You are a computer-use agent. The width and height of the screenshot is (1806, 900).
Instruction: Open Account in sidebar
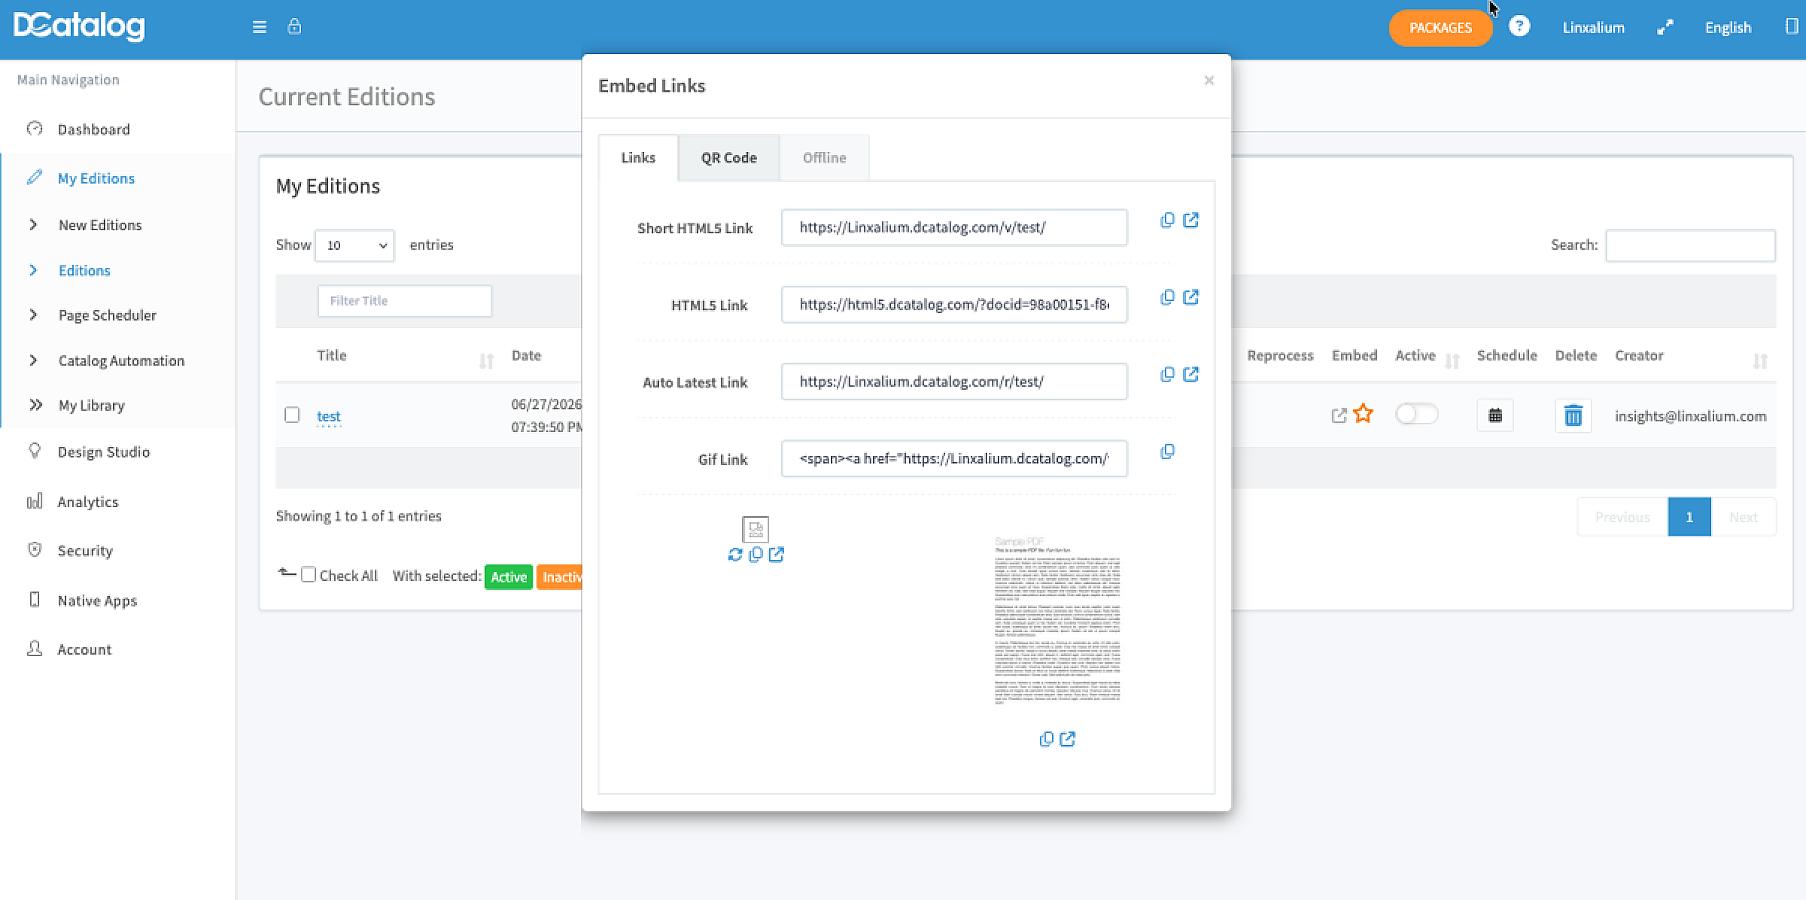(84, 650)
